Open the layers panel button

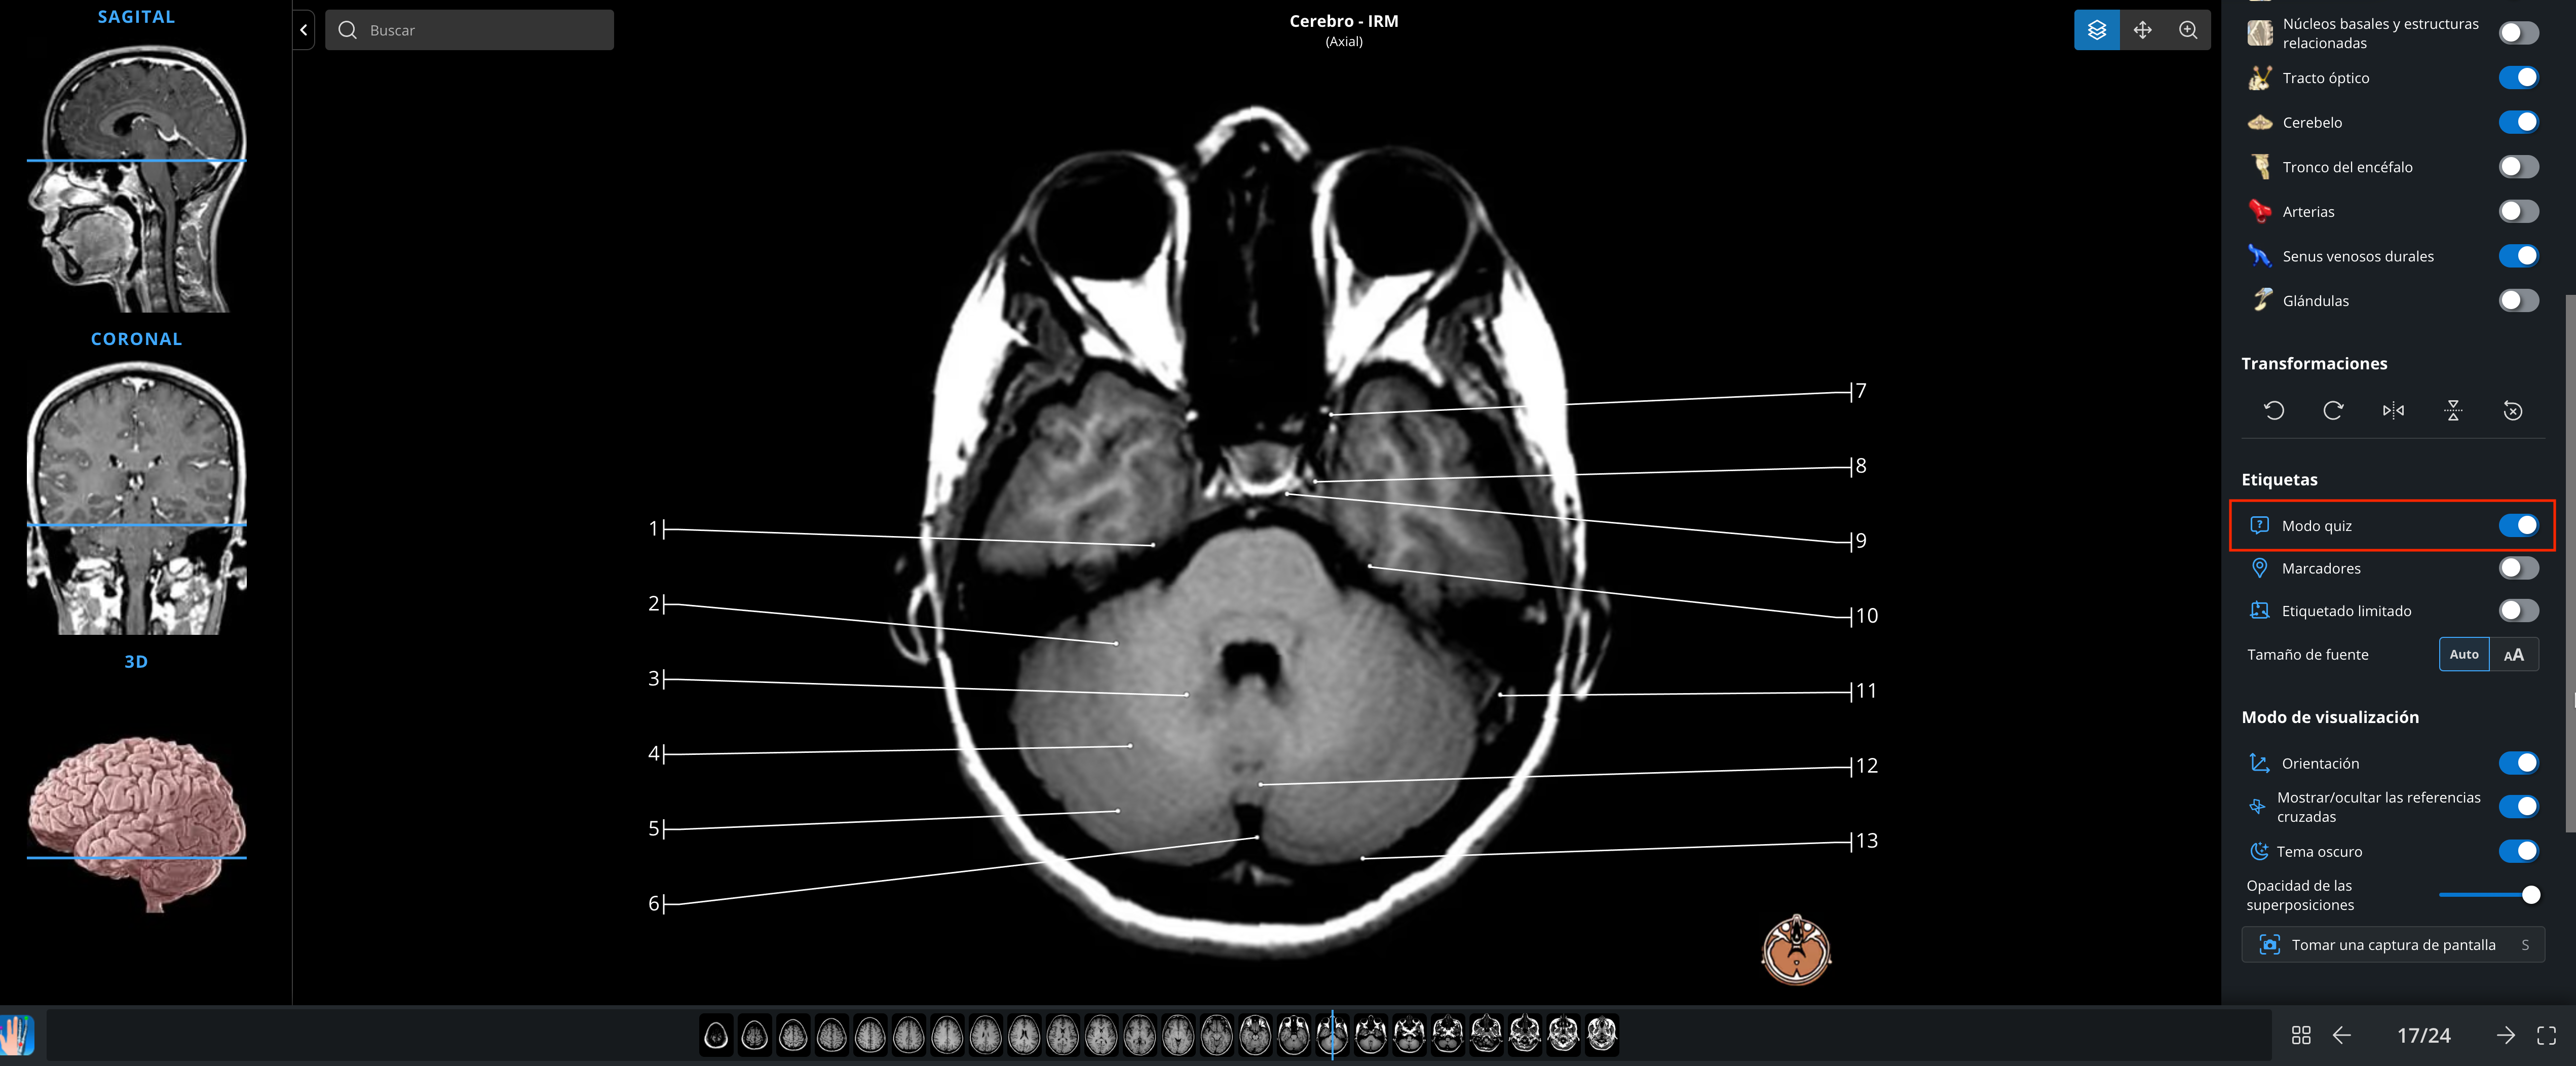[x=2096, y=30]
